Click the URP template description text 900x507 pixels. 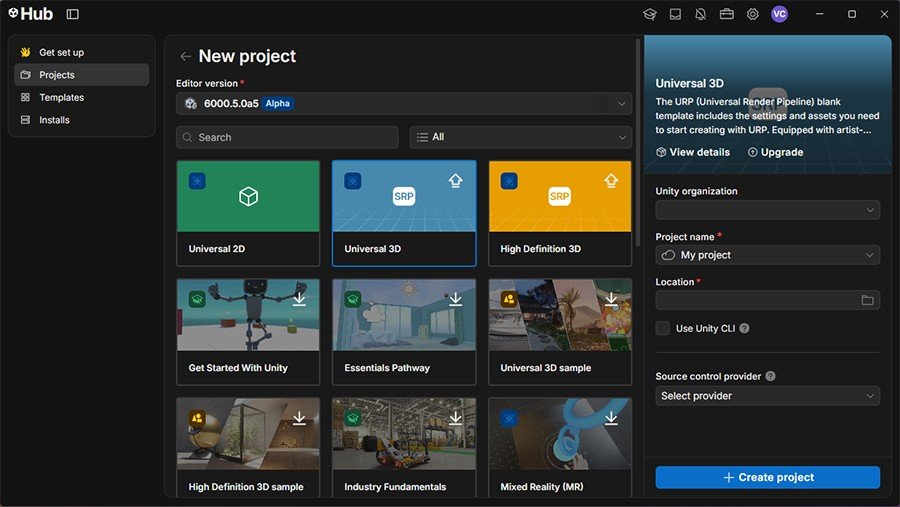click(x=767, y=115)
